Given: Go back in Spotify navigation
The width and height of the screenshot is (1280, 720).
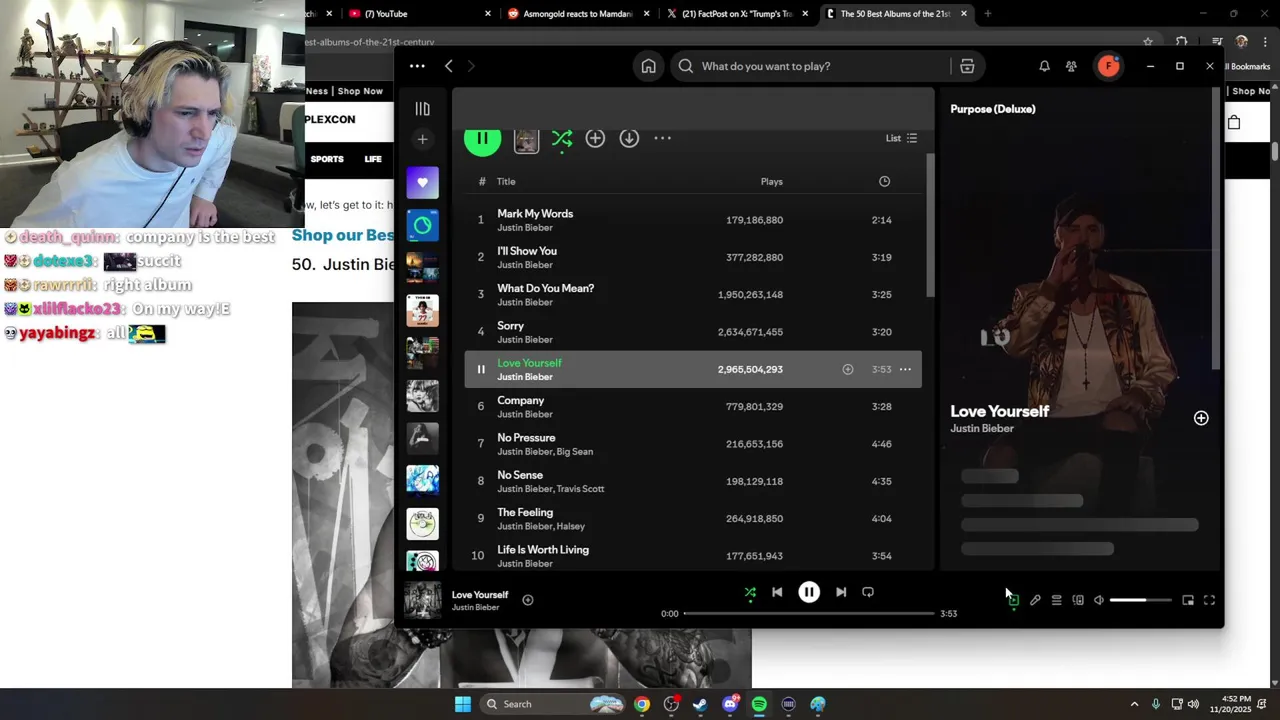Looking at the screenshot, I should pyautogui.click(x=449, y=66).
